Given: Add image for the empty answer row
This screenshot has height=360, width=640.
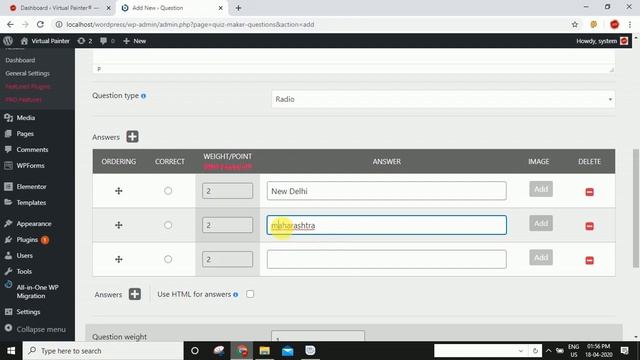Looking at the screenshot, I should (541, 258).
